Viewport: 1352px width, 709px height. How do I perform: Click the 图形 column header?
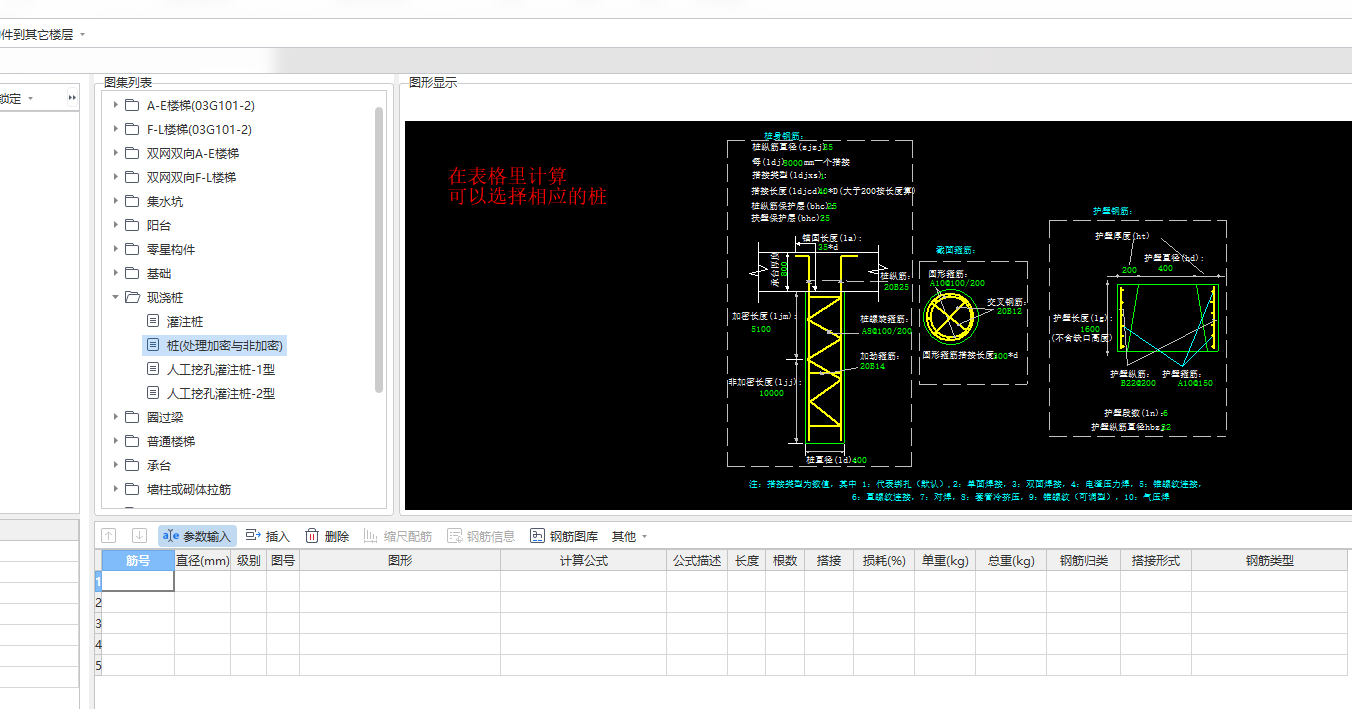coord(400,561)
